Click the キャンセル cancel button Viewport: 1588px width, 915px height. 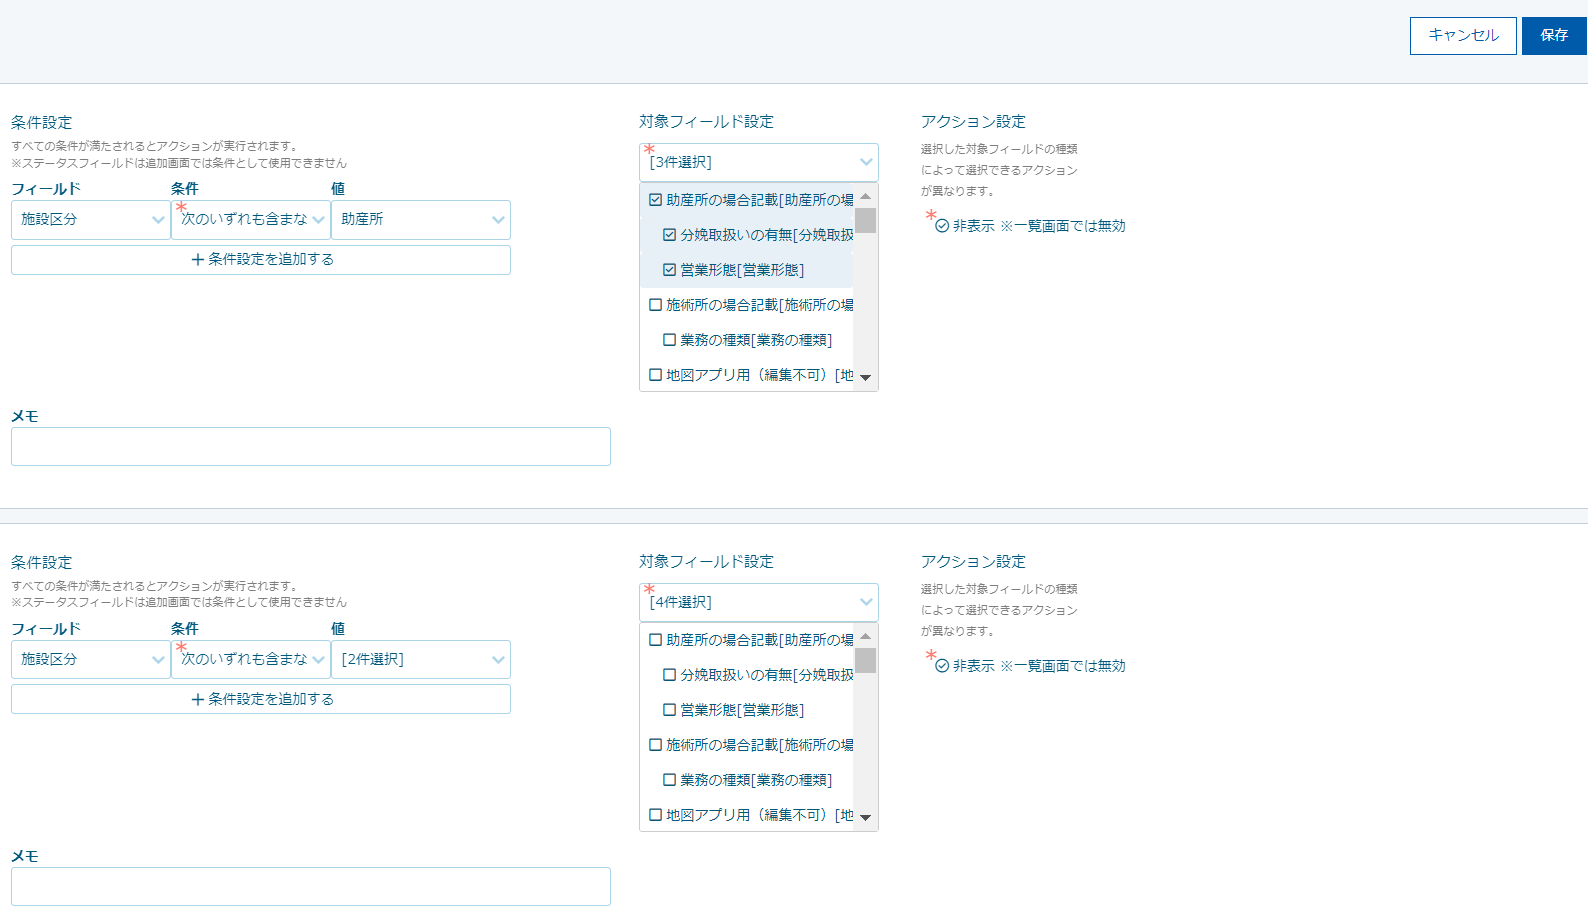pyautogui.click(x=1462, y=36)
